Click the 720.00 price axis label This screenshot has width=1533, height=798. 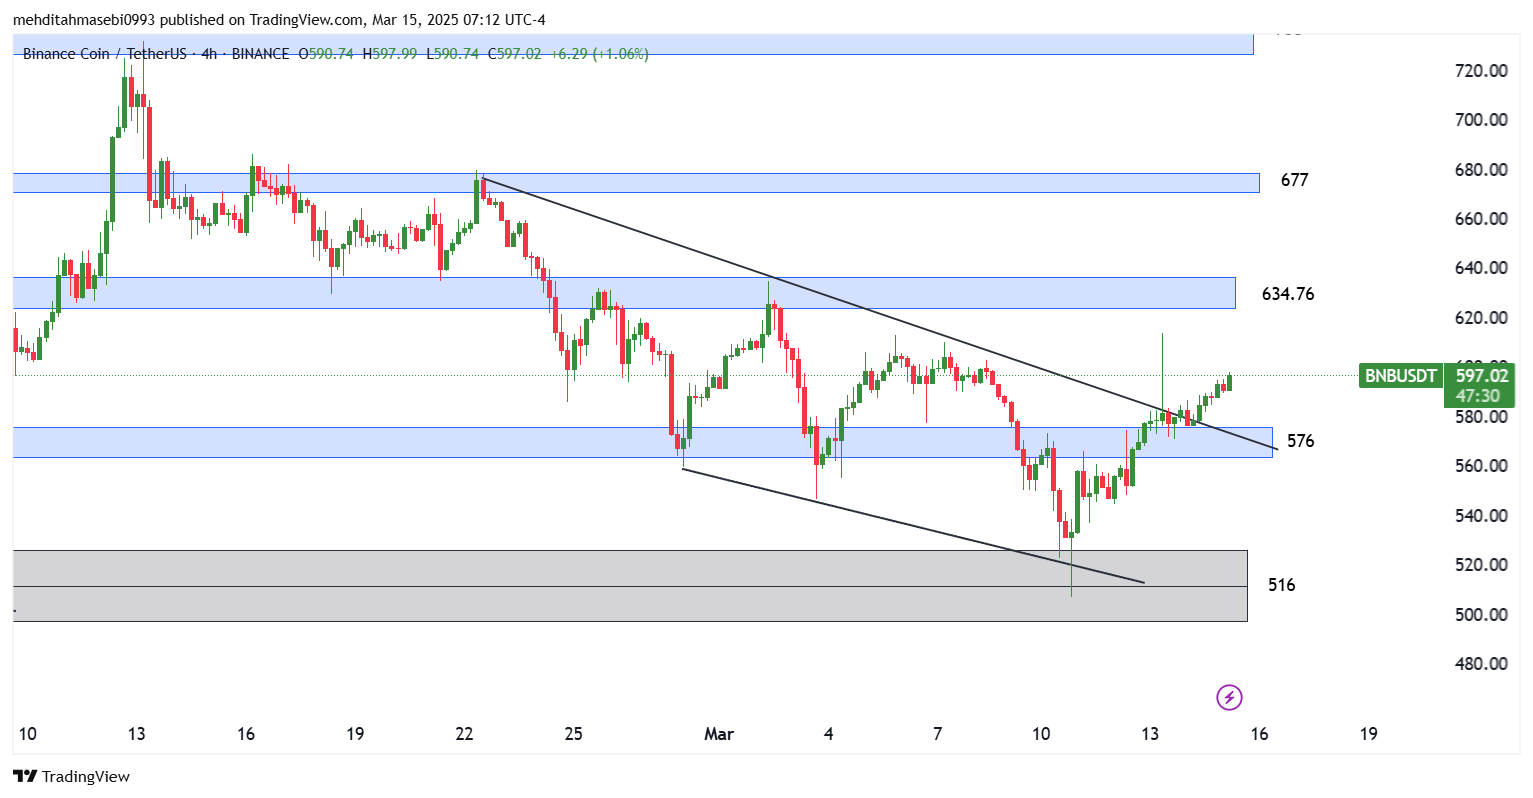tap(1481, 71)
